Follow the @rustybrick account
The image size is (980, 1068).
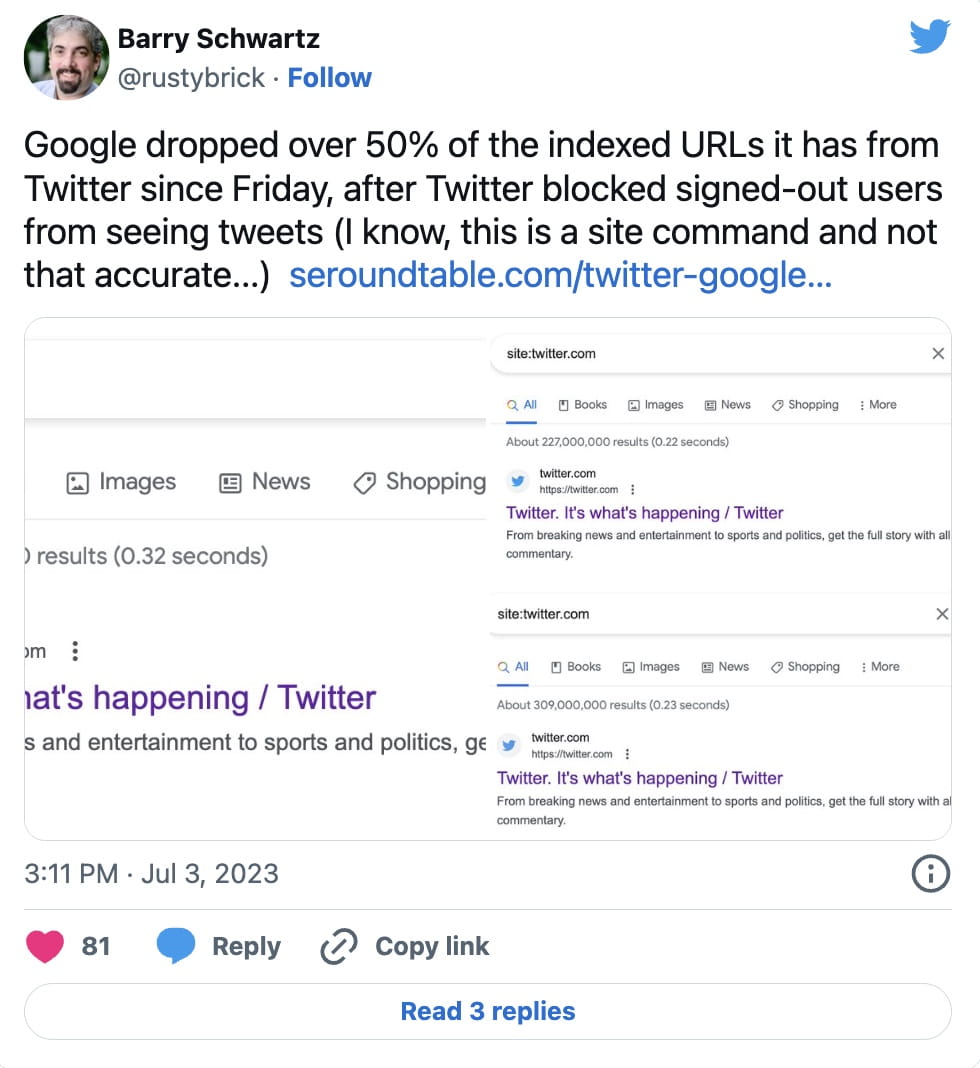tap(329, 78)
